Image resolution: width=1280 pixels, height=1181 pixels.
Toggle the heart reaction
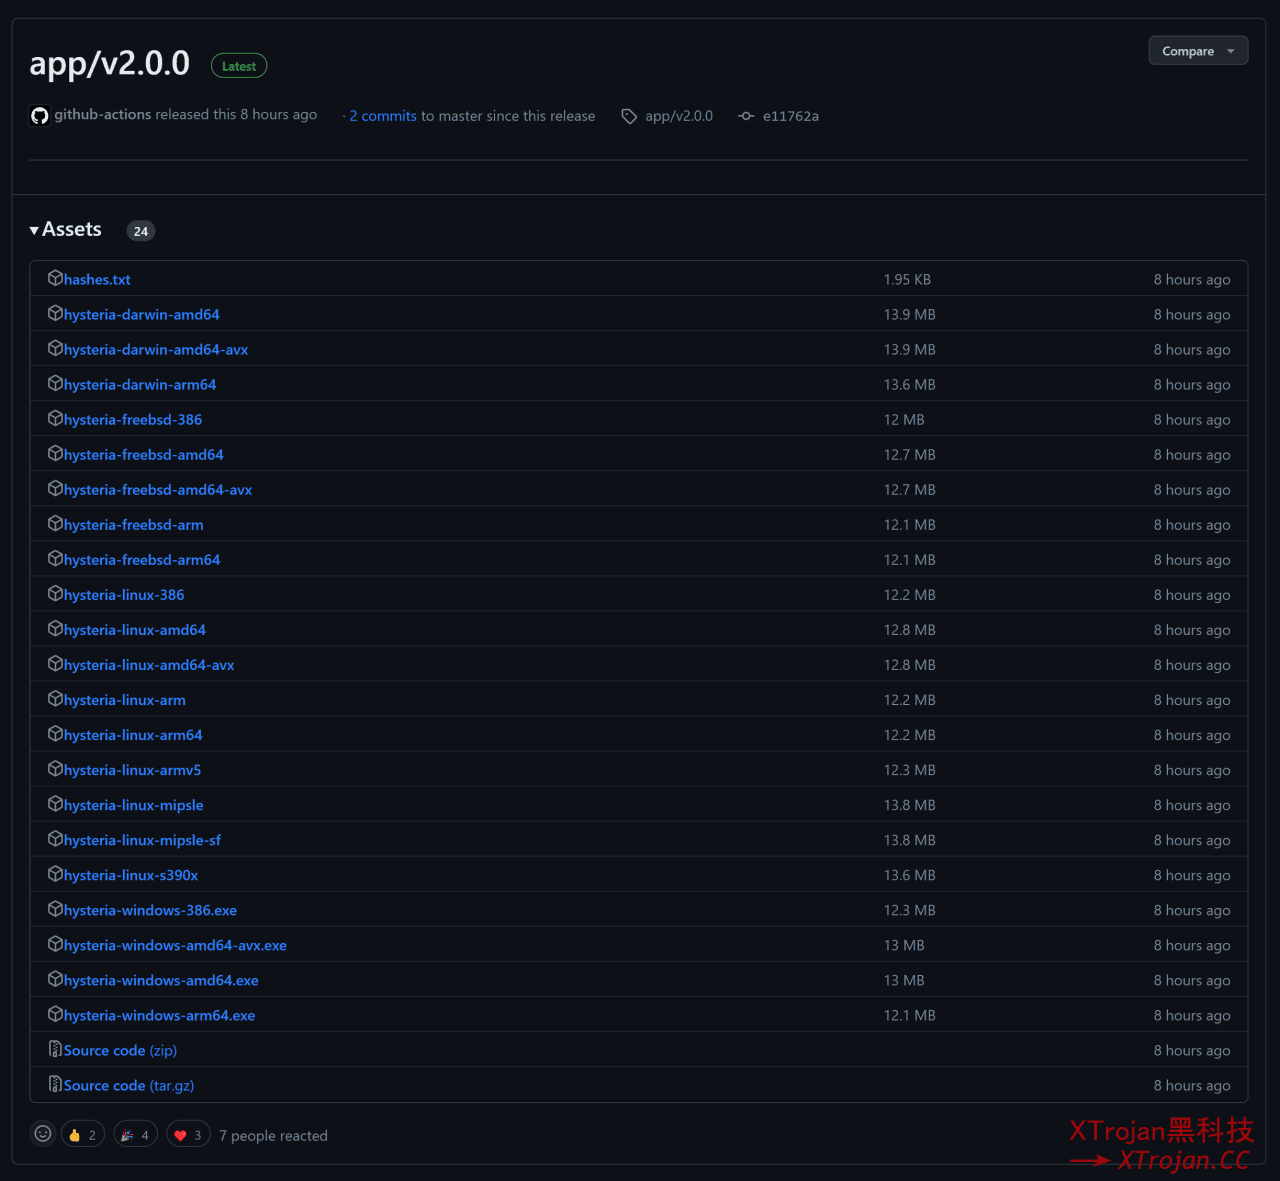pyautogui.click(x=188, y=1135)
